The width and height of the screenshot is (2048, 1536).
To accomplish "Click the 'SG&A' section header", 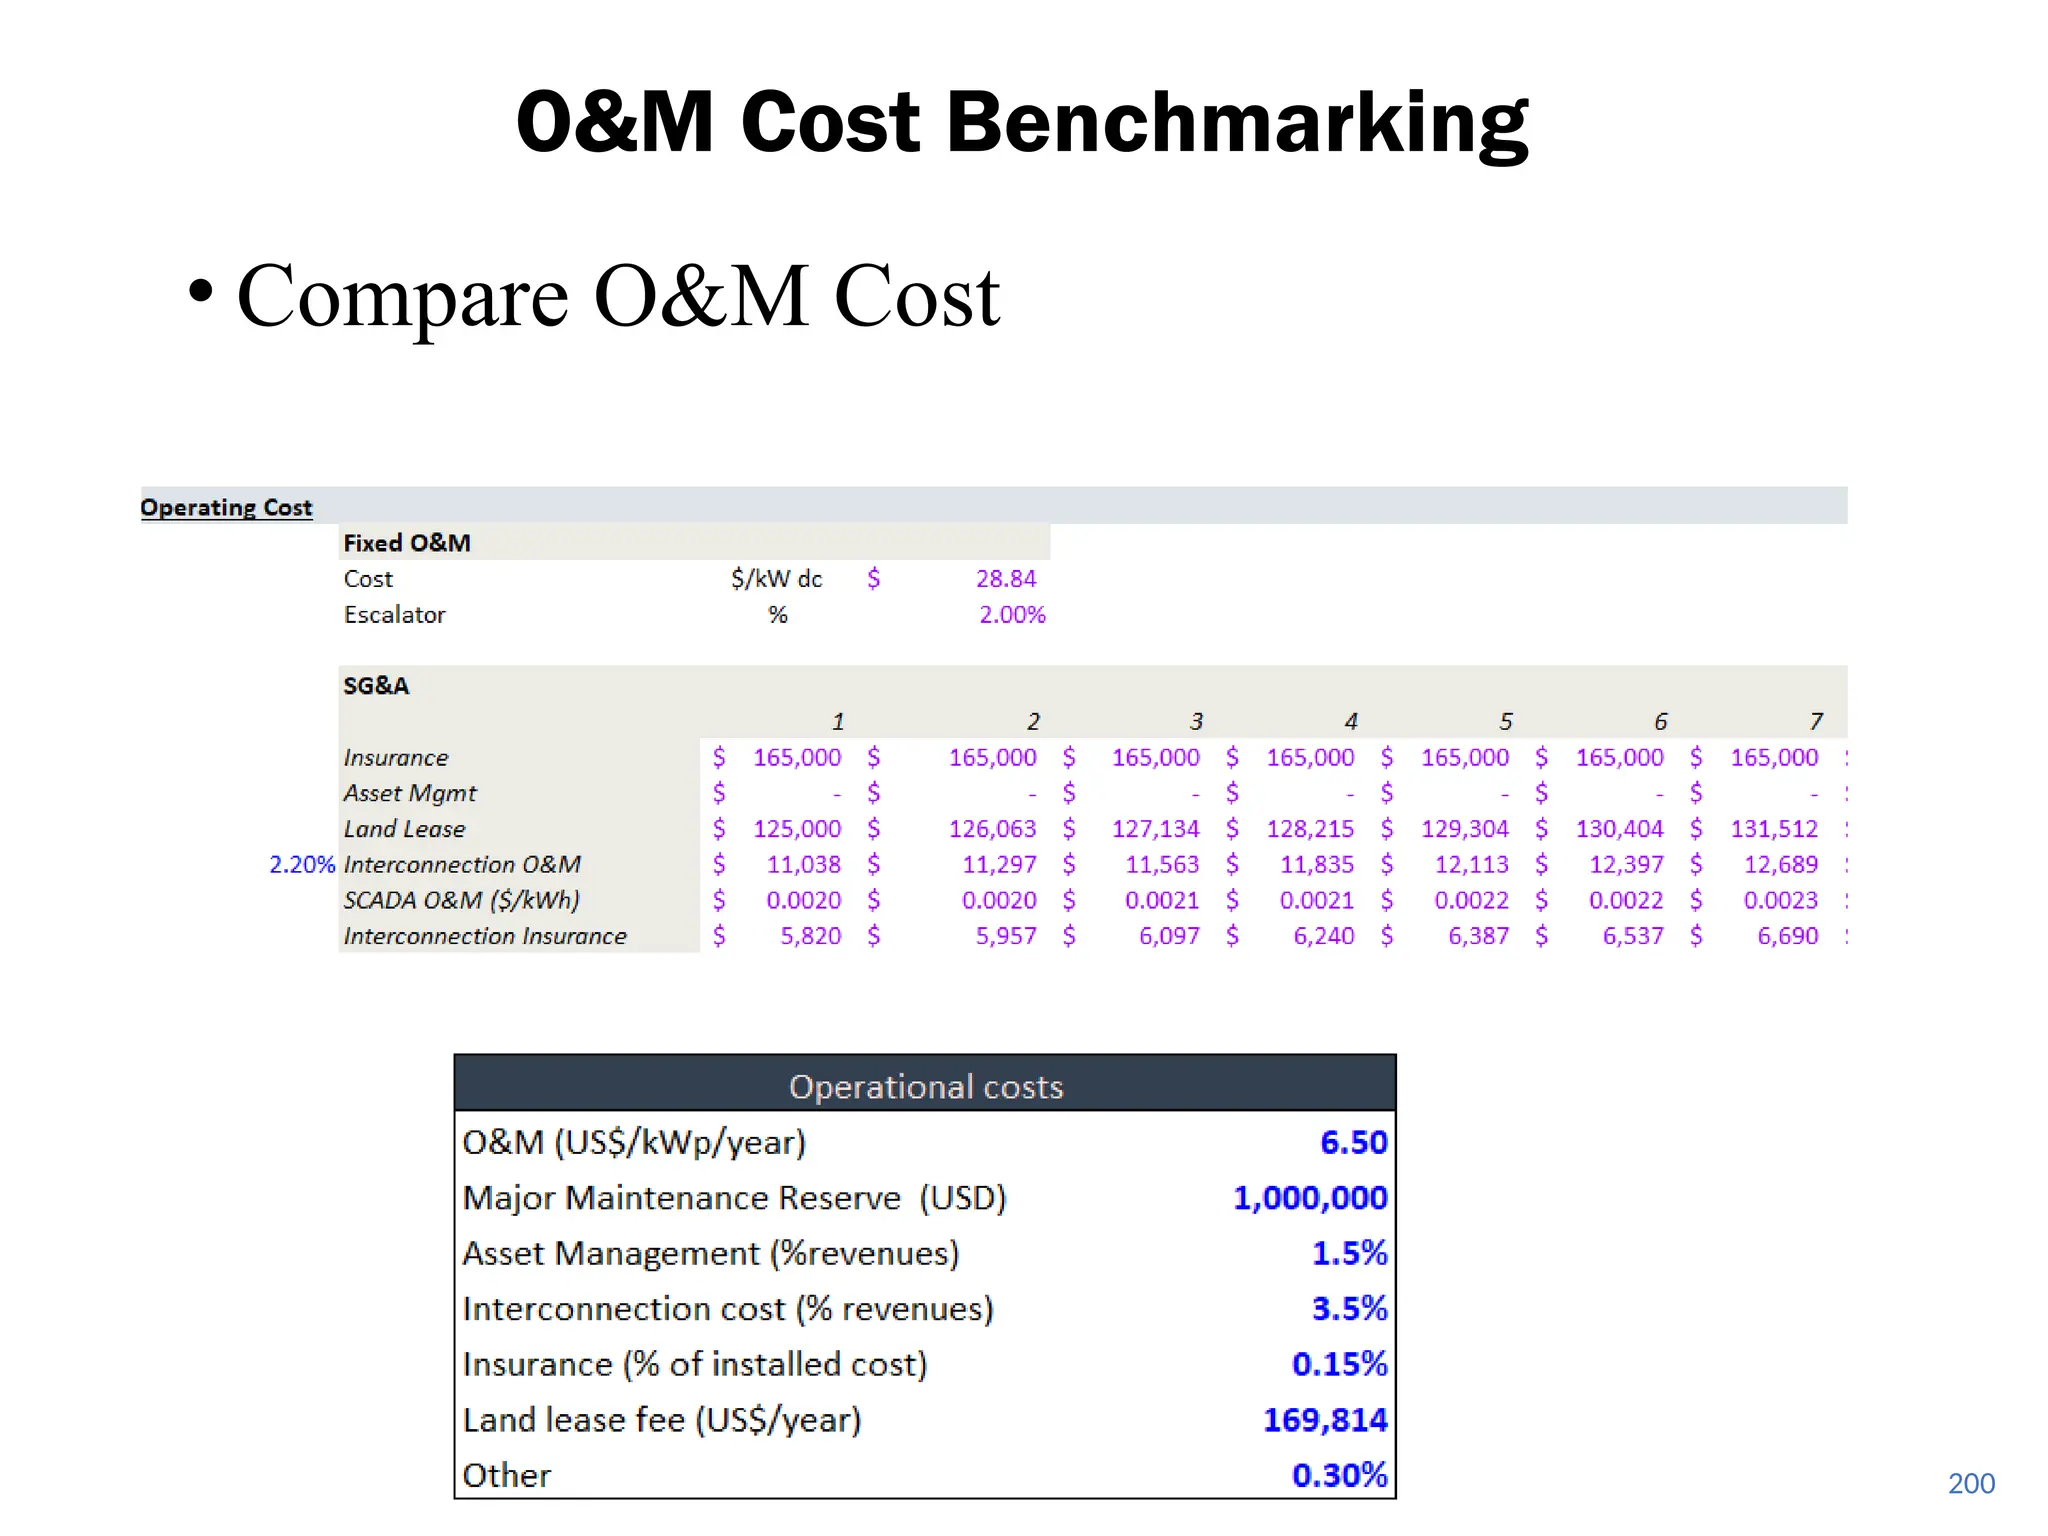I will (376, 686).
